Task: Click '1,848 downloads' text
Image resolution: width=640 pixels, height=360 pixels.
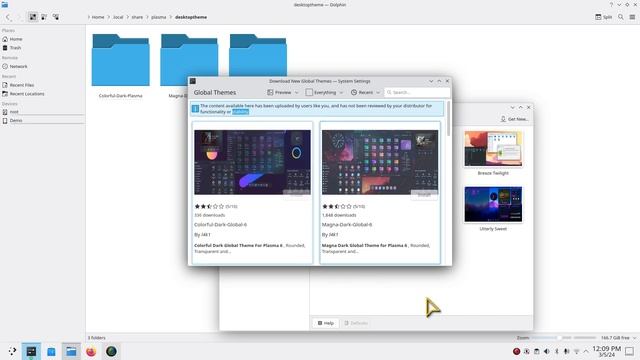Action: [x=339, y=215]
